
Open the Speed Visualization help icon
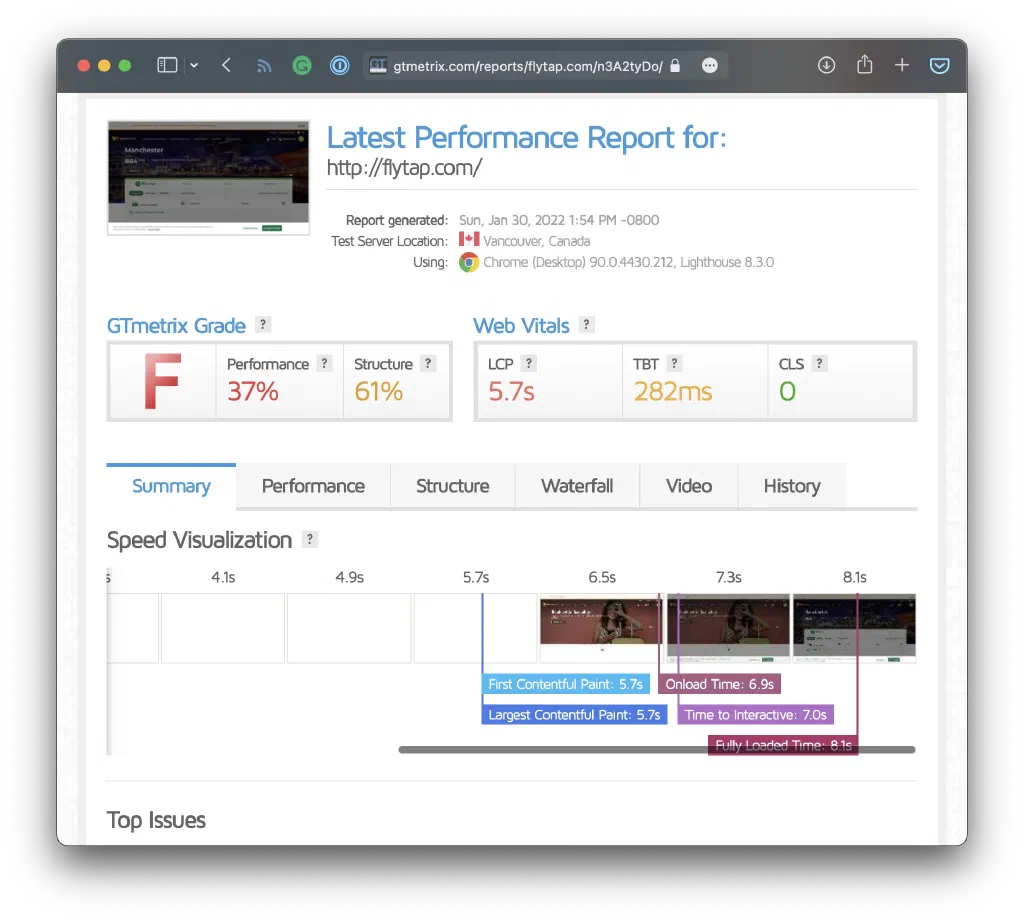coord(310,540)
